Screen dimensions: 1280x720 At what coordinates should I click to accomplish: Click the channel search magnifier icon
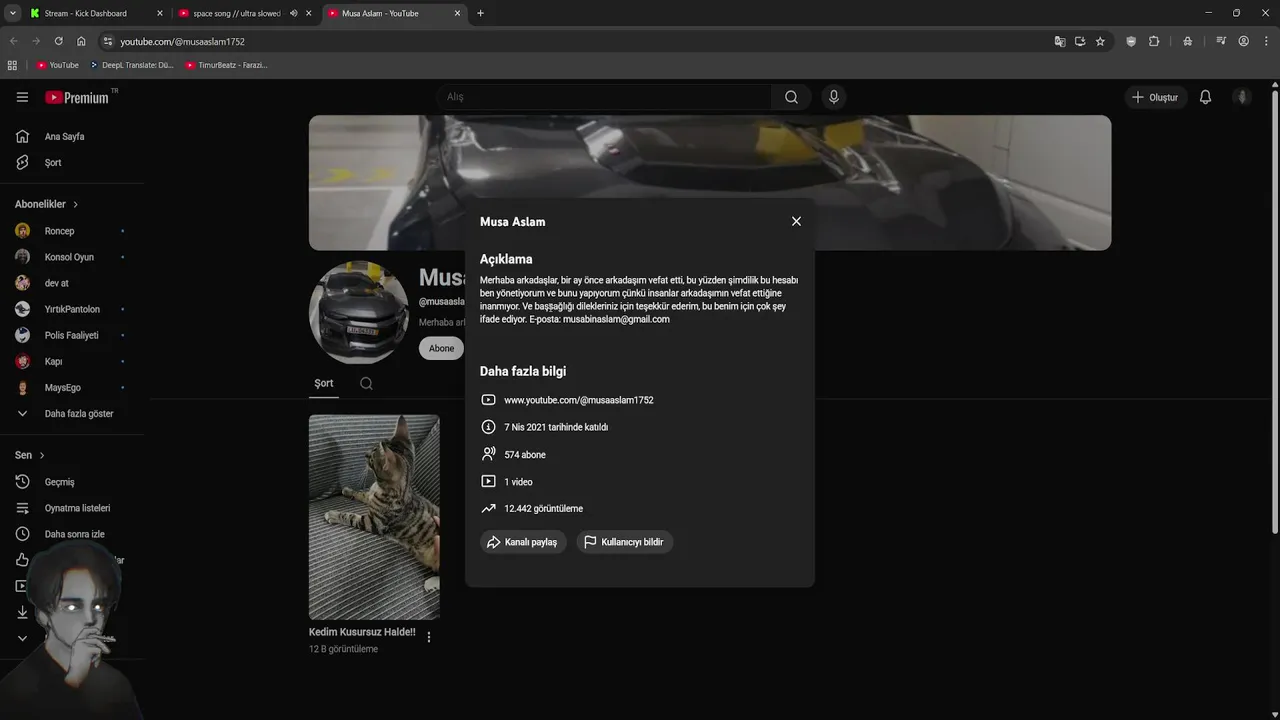coord(366,383)
